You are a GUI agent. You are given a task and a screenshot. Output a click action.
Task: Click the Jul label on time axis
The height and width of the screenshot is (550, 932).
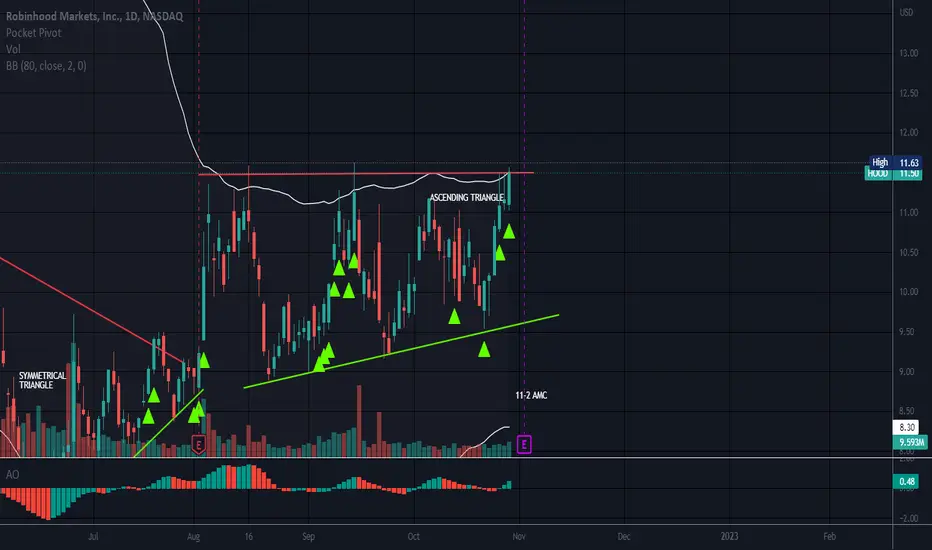93,536
